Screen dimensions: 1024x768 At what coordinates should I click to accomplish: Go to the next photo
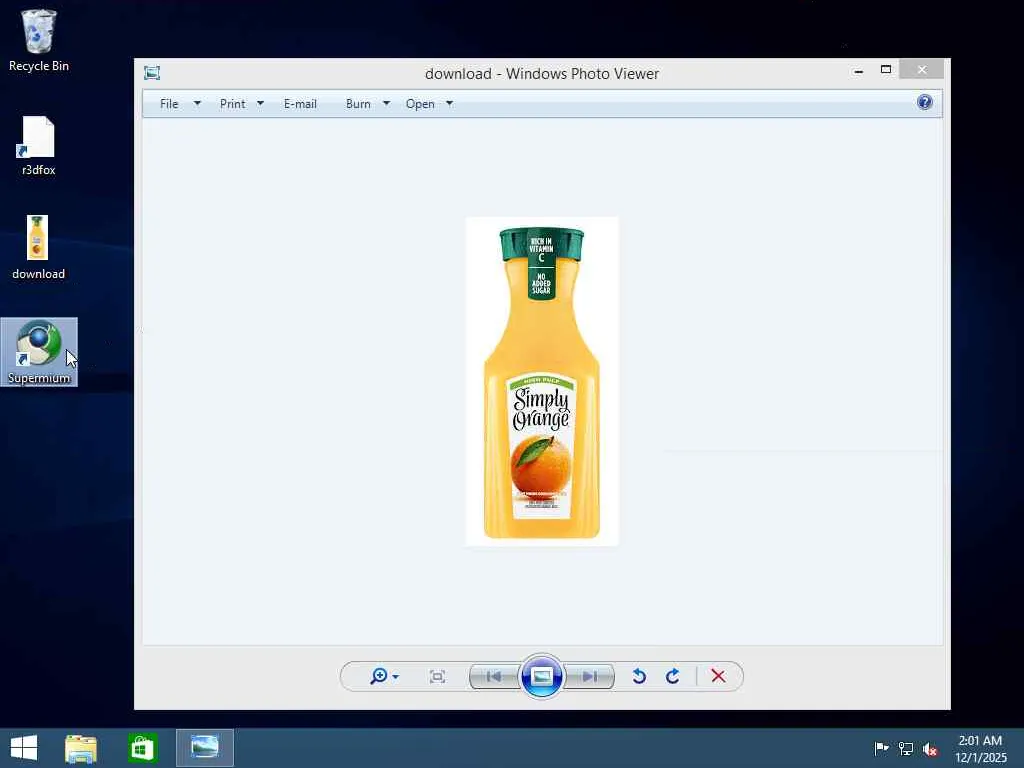[x=589, y=677]
